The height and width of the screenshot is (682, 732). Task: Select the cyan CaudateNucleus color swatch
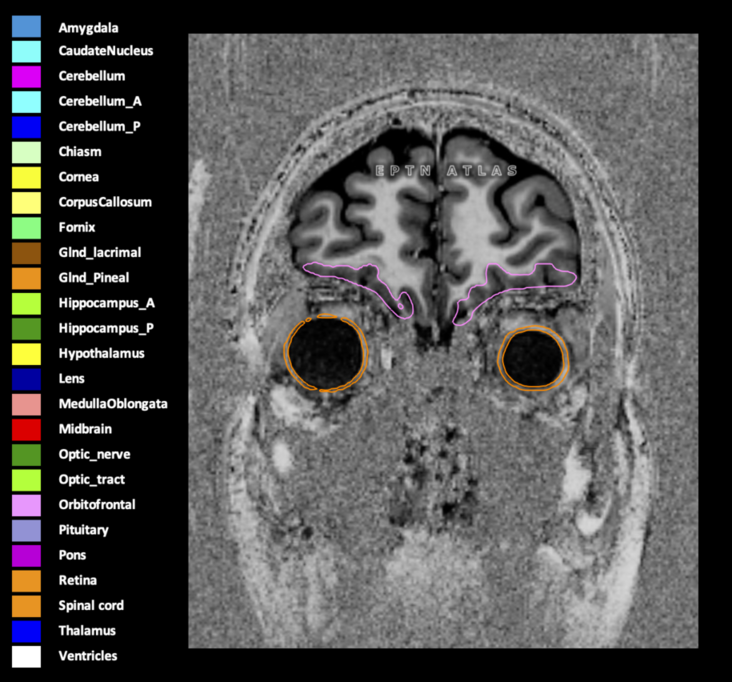[26, 51]
